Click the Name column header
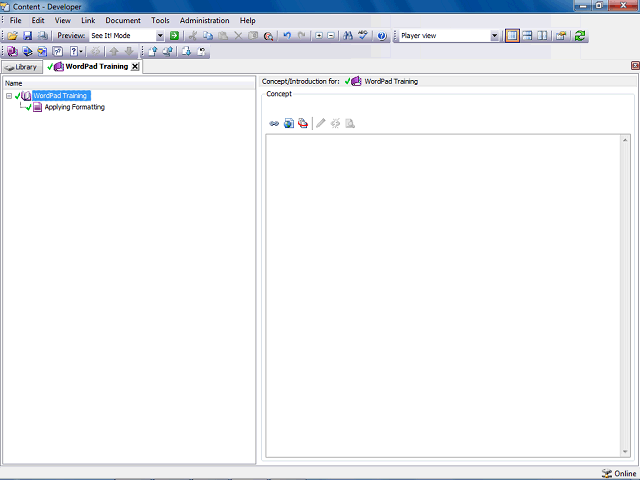640x480 pixels. click(x=129, y=83)
